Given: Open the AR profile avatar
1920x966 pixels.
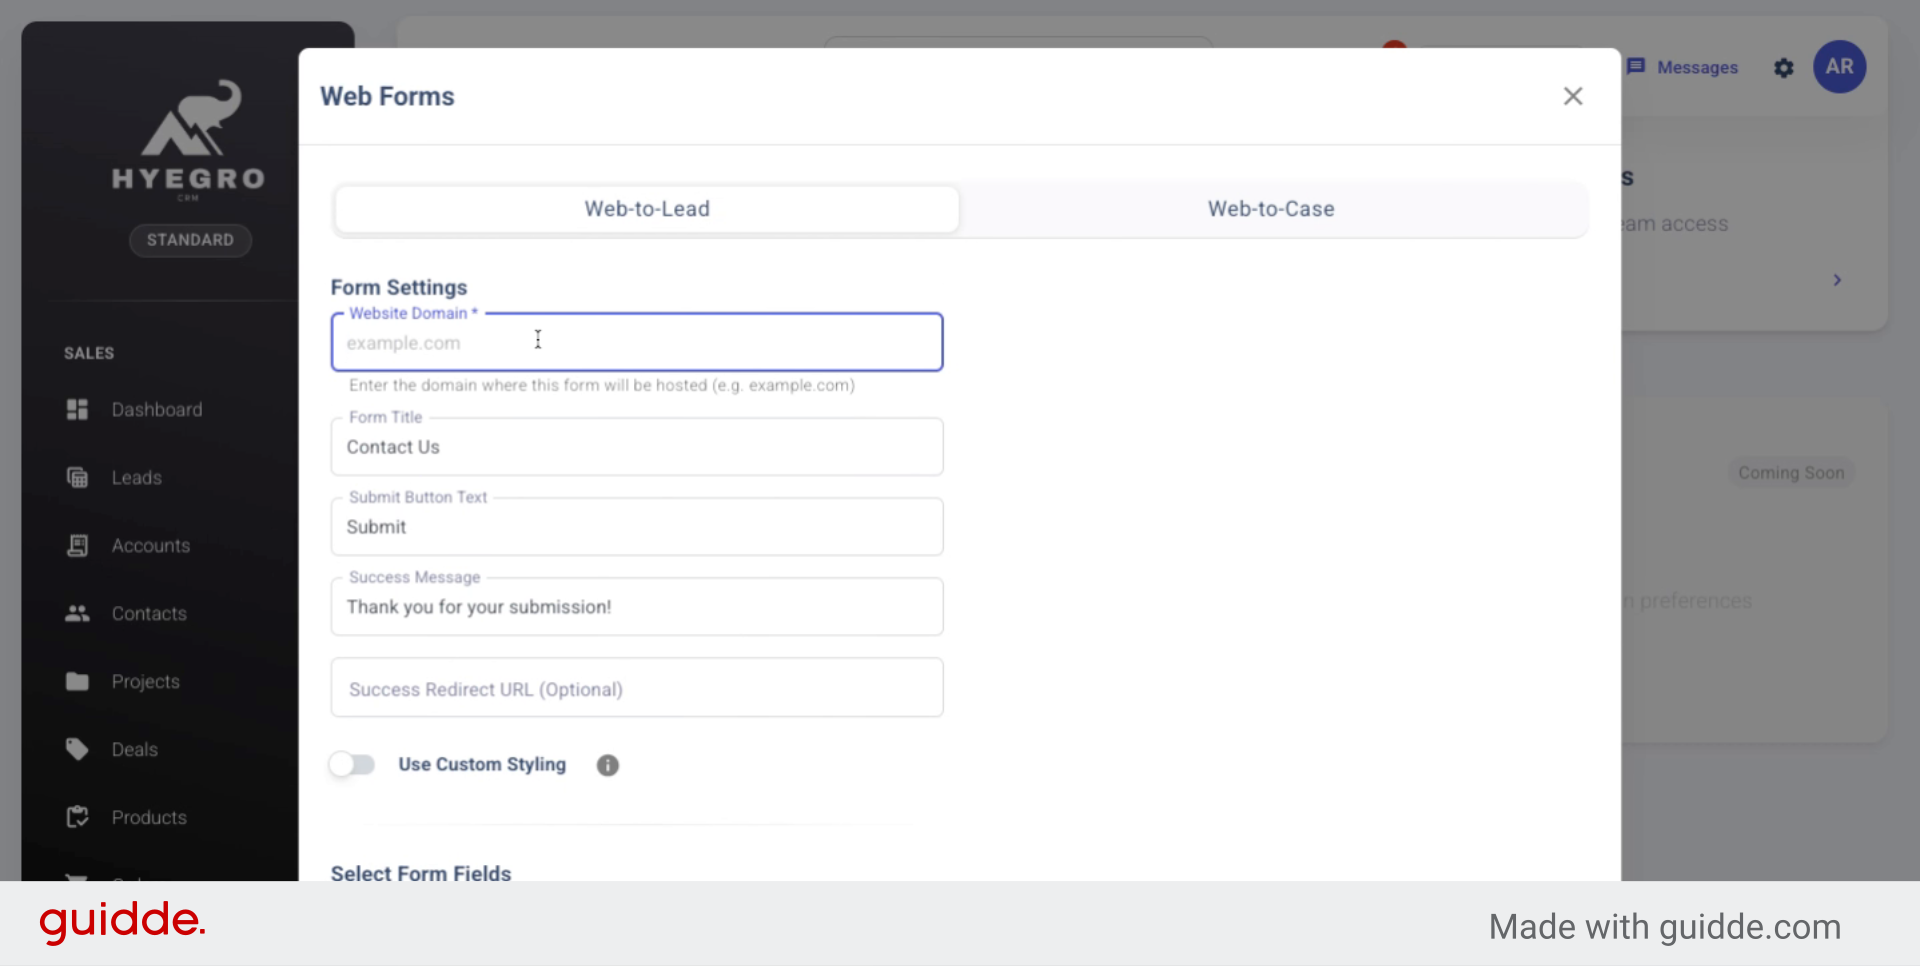Looking at the screenshot, I should (x=1840, y=67).
